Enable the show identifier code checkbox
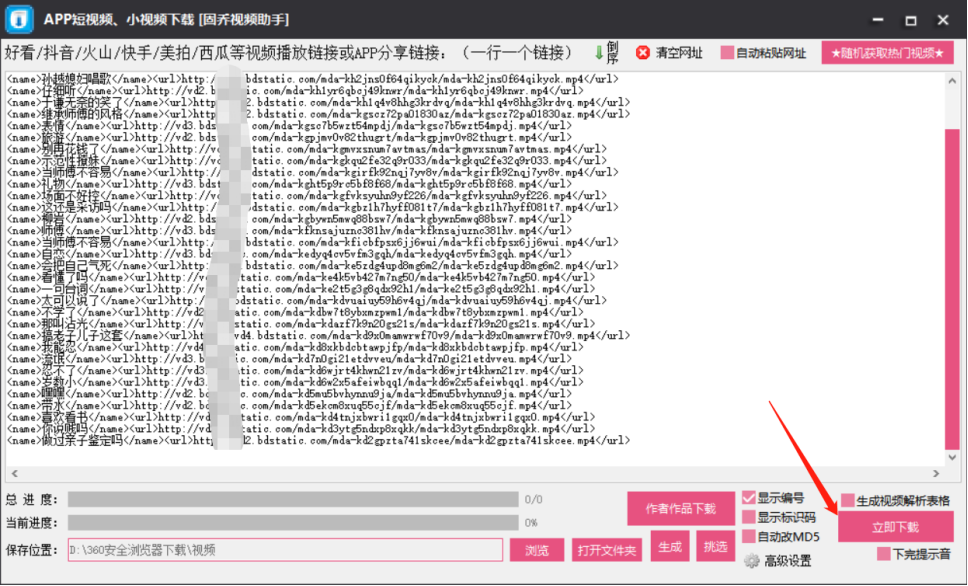This screenshot has width=968, height=586. [749, 517]
